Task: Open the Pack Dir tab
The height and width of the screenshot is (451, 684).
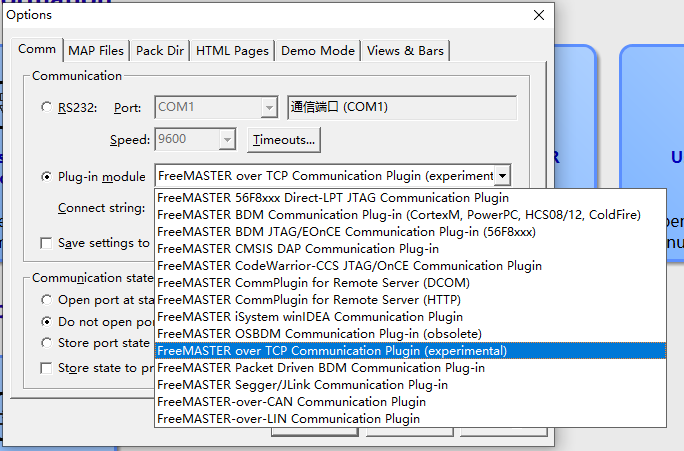Action: coord(160,51)
